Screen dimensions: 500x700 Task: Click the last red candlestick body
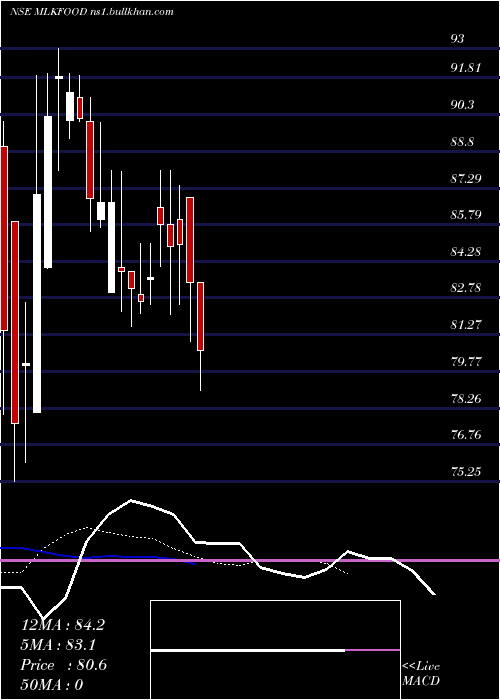pyautogui.click(x=201, y=317)
